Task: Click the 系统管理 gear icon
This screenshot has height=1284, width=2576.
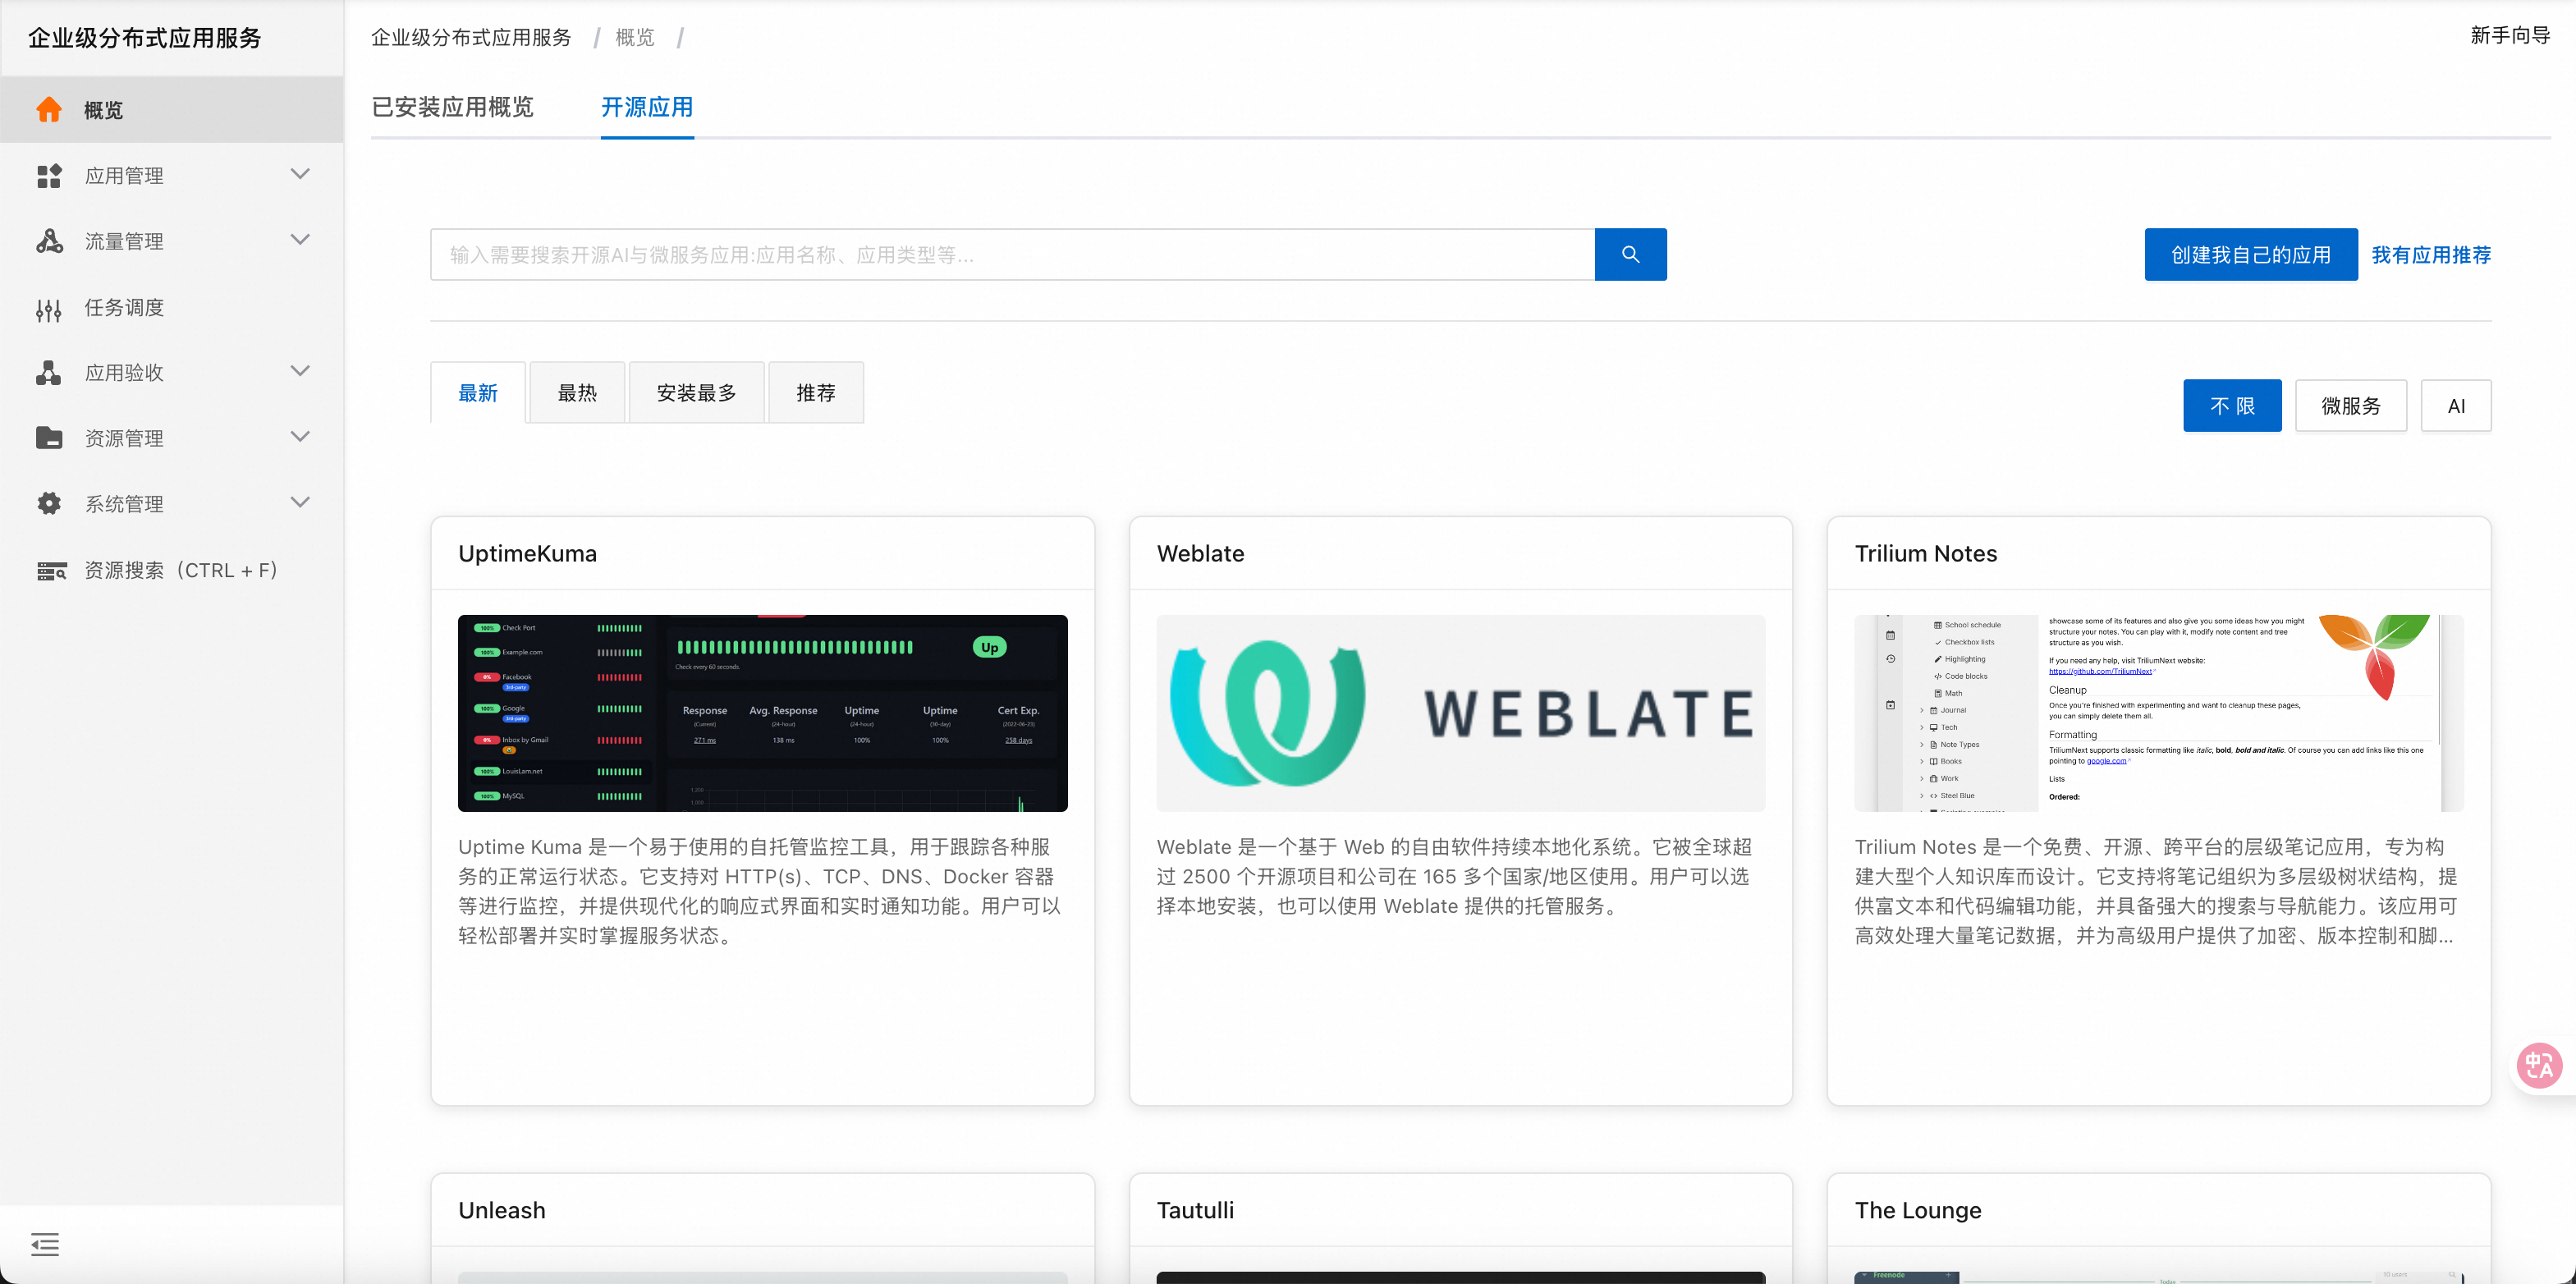Action: pyautogui.click(x=49, y=504)
